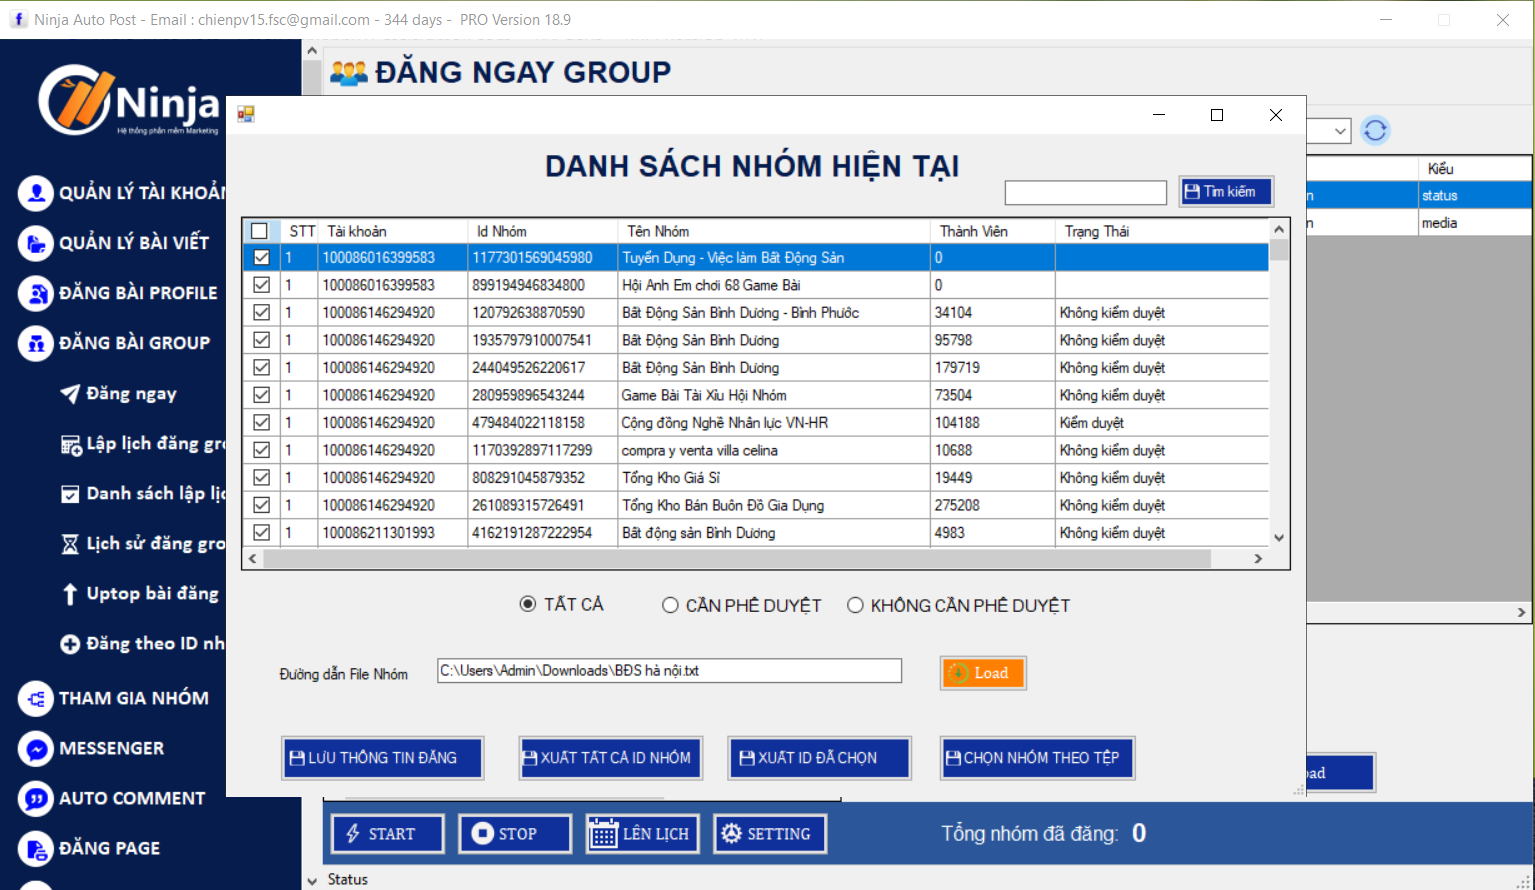Click the Quản lý bài viết sidebar icon
Image resolution: width=1535 pixels, height=890 pixels.
tap(36, 243)
